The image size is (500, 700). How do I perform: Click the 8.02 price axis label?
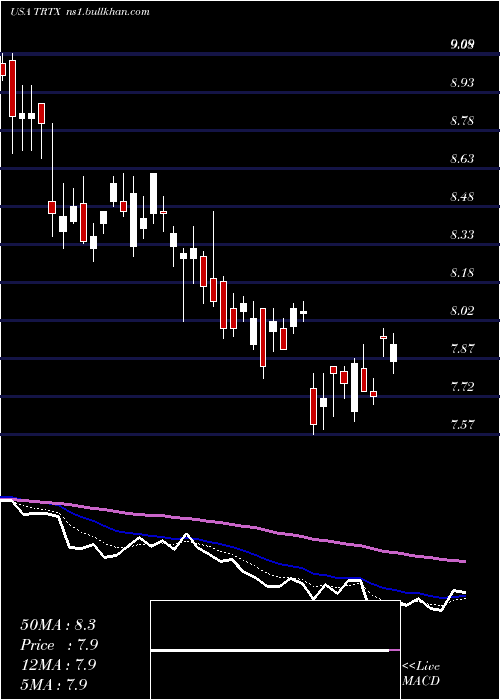click(x=462, y=310)
